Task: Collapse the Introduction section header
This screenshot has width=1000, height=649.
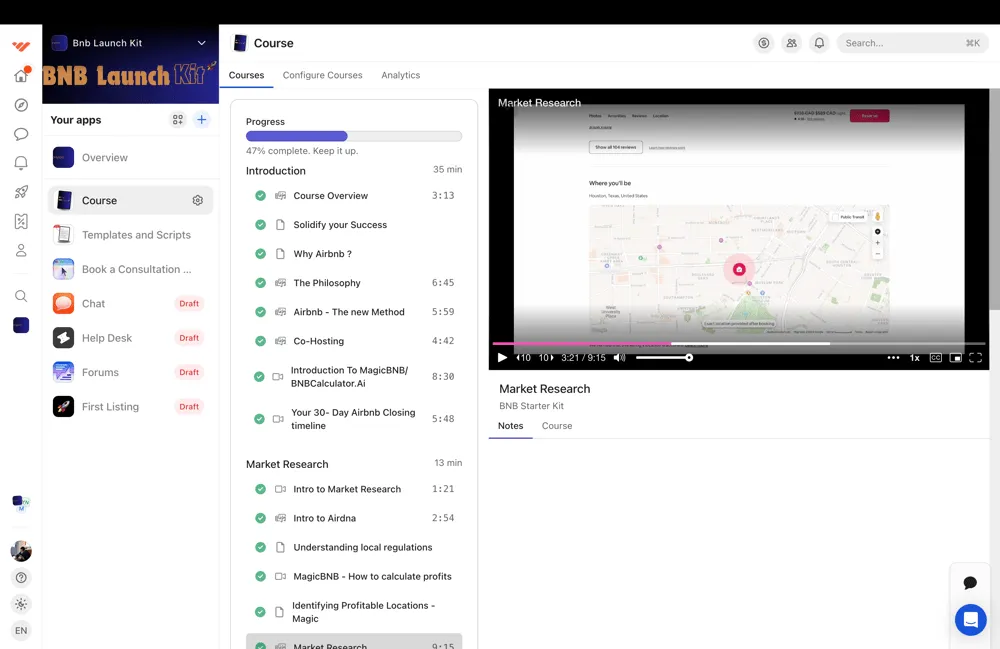Action: (354, 170)
